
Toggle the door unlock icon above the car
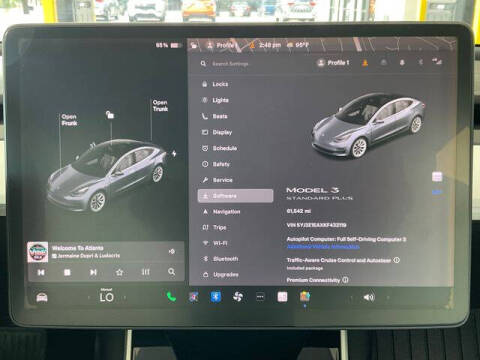coord(110,115)
